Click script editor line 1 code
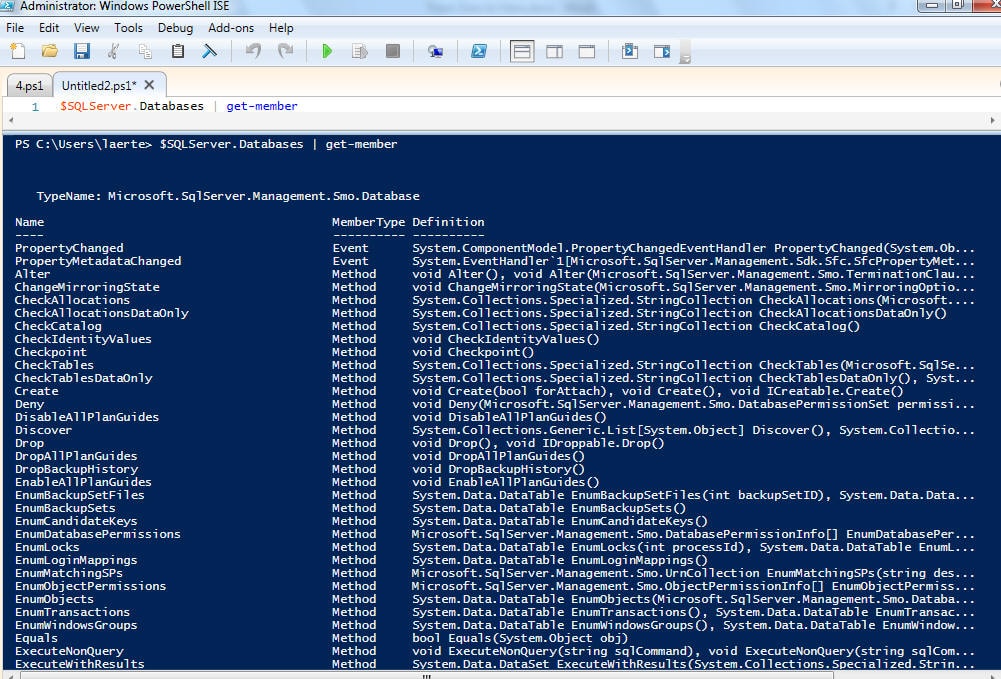1001x679 pixels. 179,106
